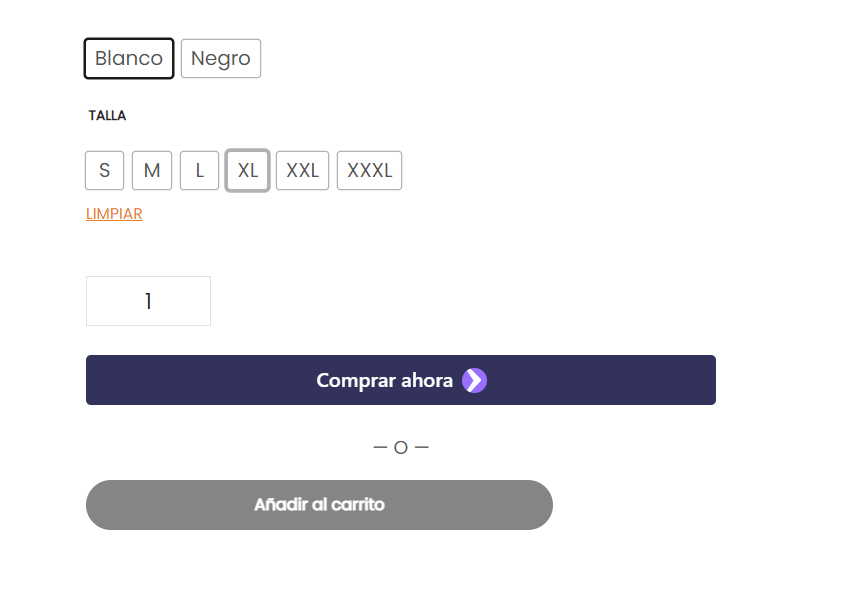Choose size S

click(x=104, y=170)
